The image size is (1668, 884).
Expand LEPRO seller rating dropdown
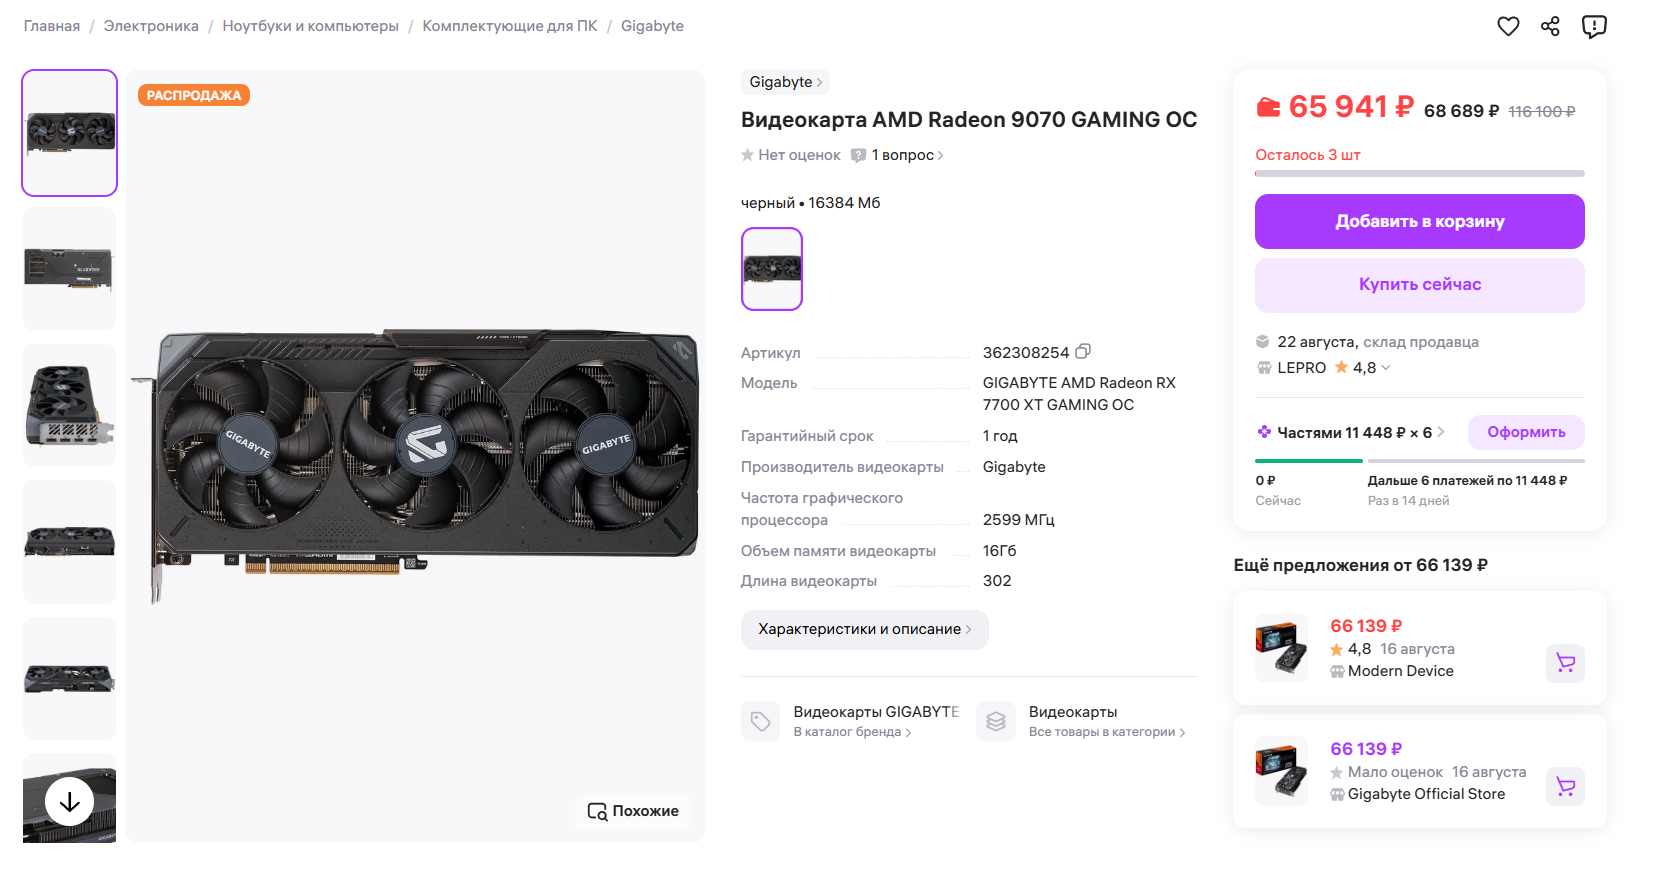click(1386, 368)
